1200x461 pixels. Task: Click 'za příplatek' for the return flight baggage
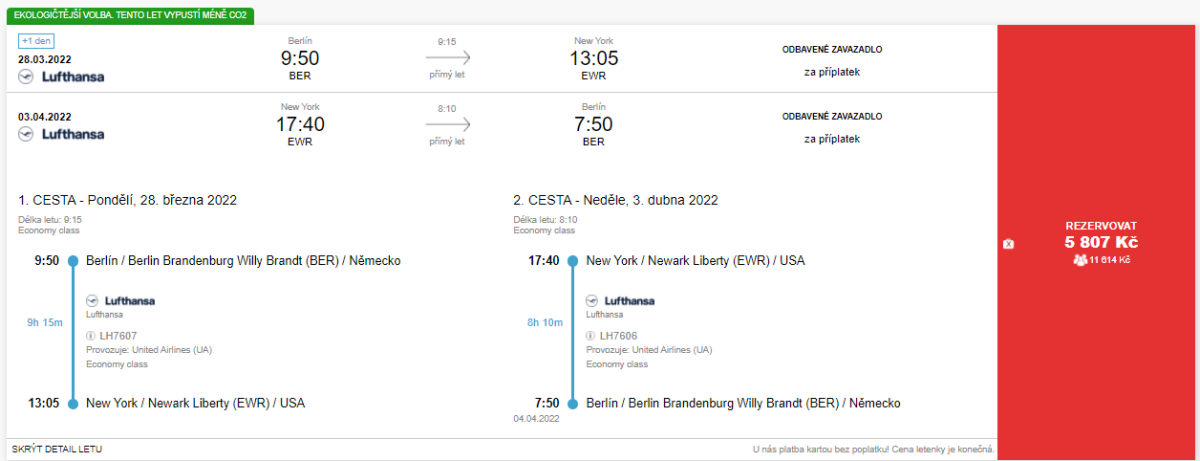coord(832,139)
